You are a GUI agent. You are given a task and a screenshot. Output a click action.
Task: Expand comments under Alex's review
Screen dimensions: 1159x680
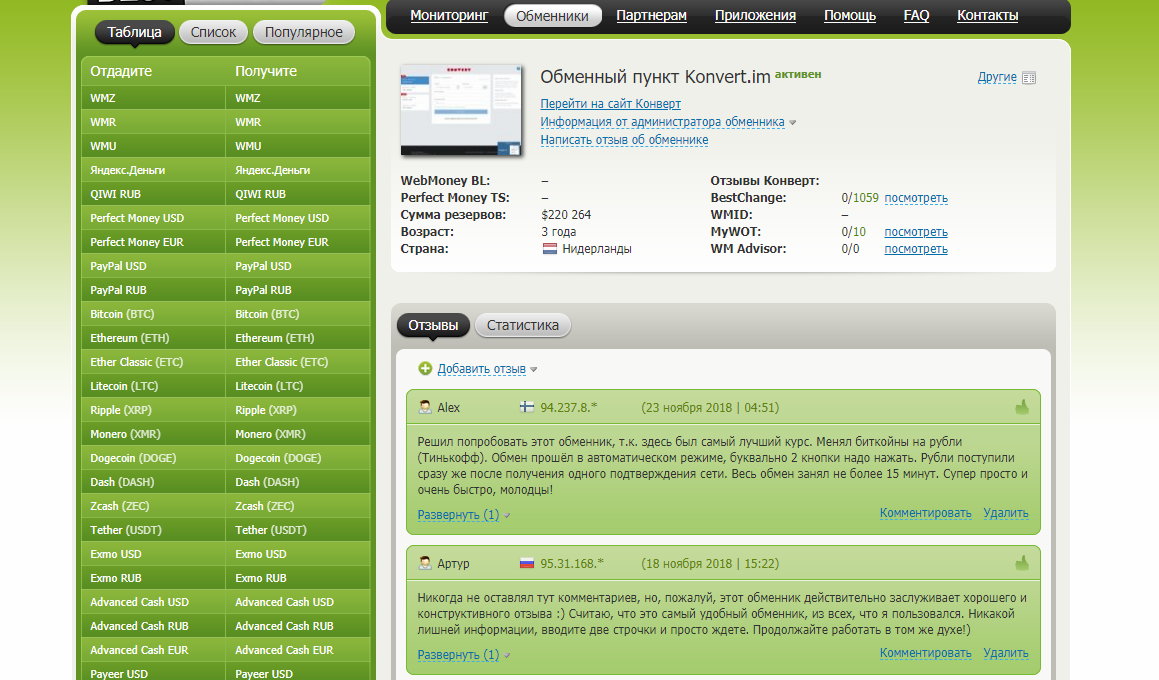point(458,515)
